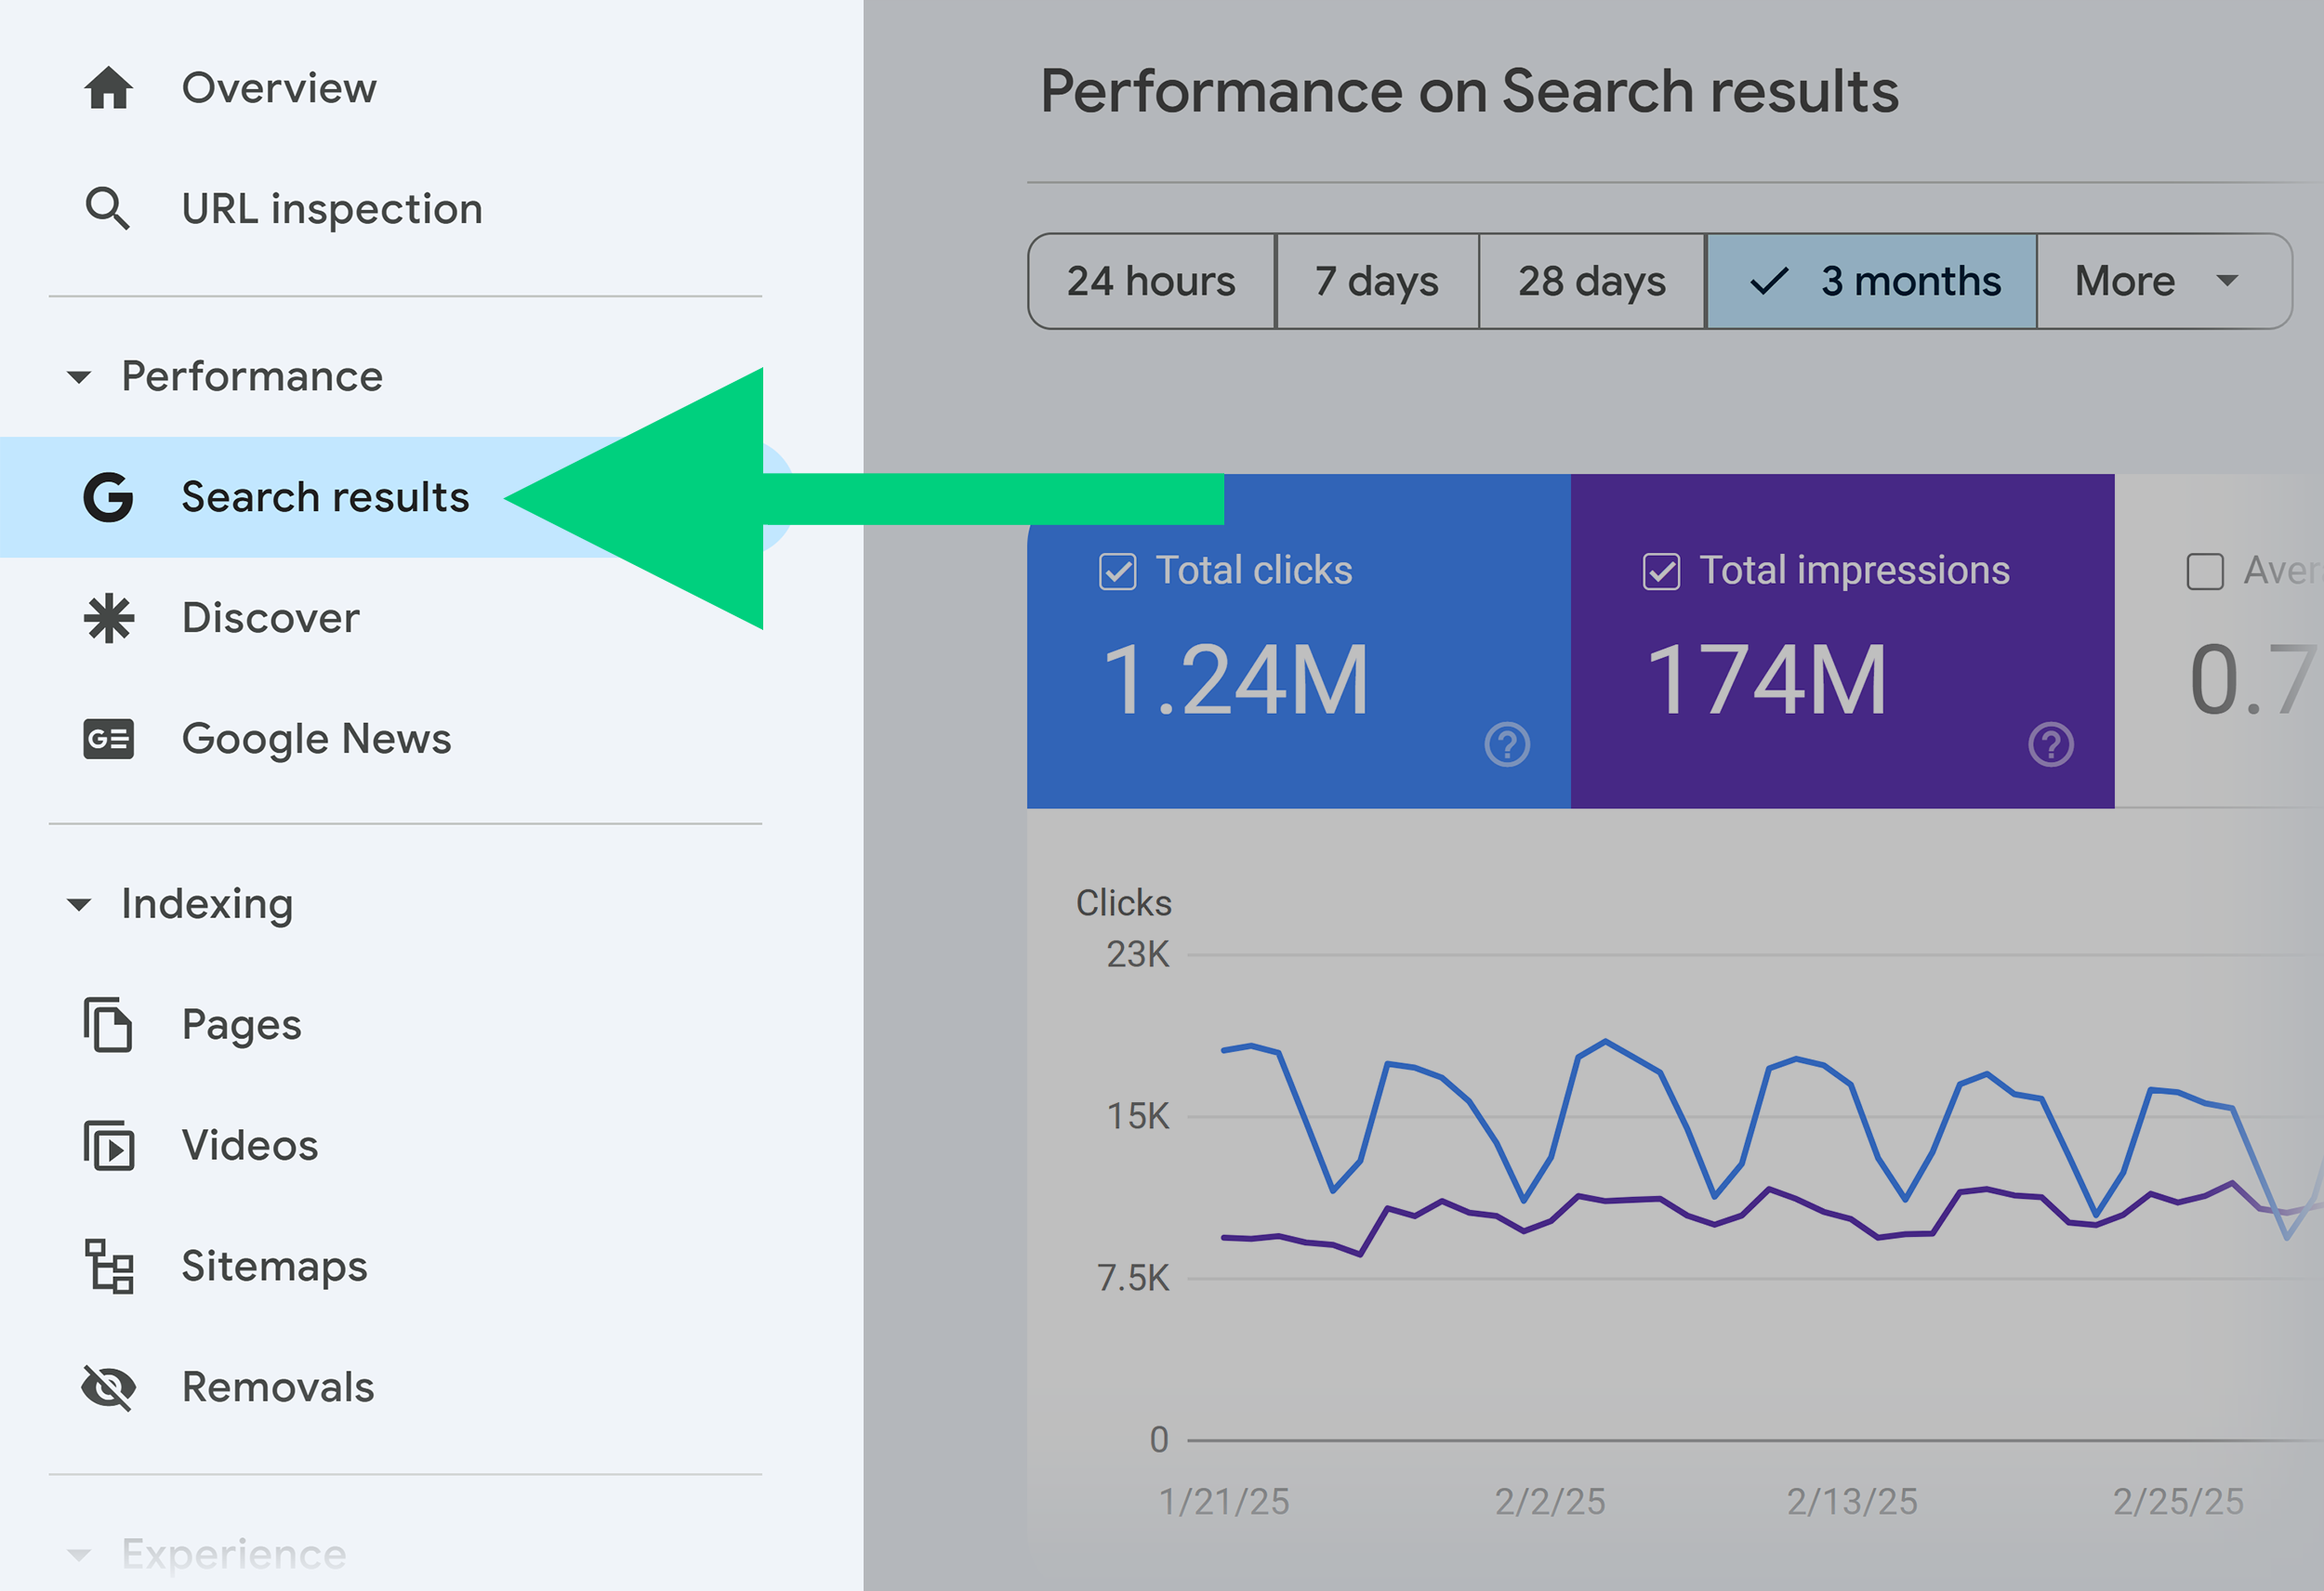Select the 3 months date range

point(1871,281)
